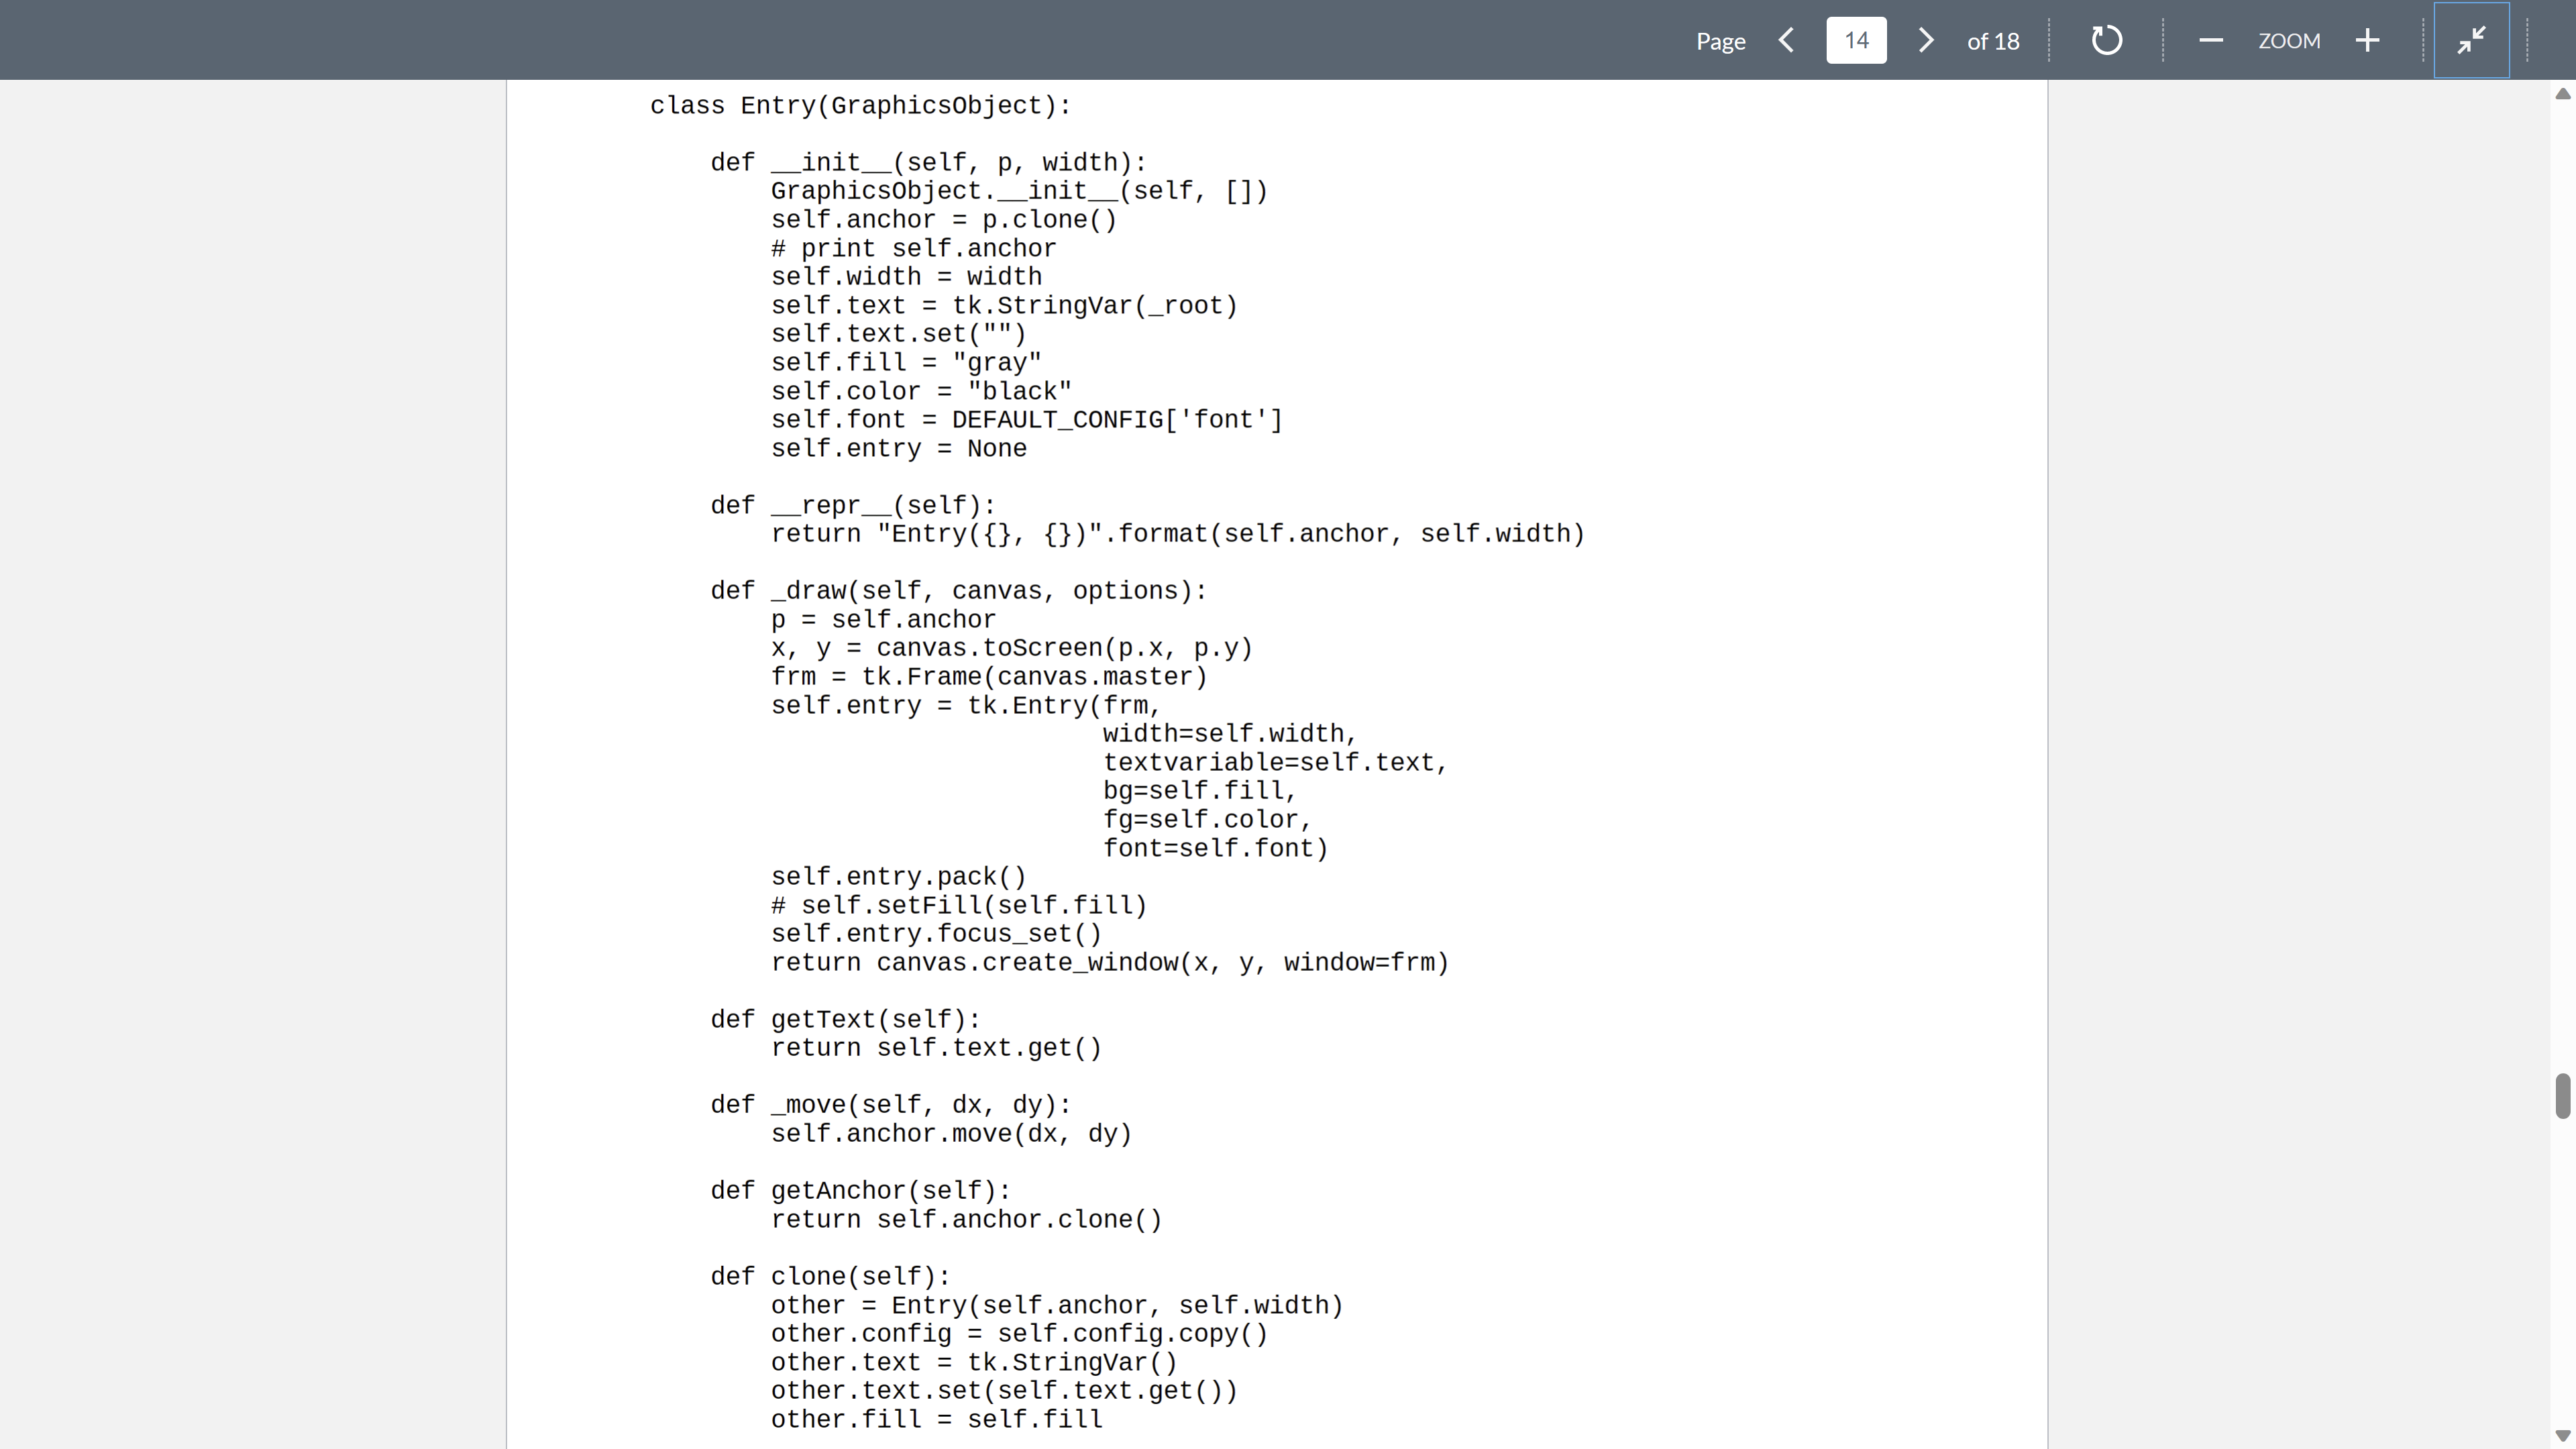Click the 'def getText(self):' code line

point(845,1019)
